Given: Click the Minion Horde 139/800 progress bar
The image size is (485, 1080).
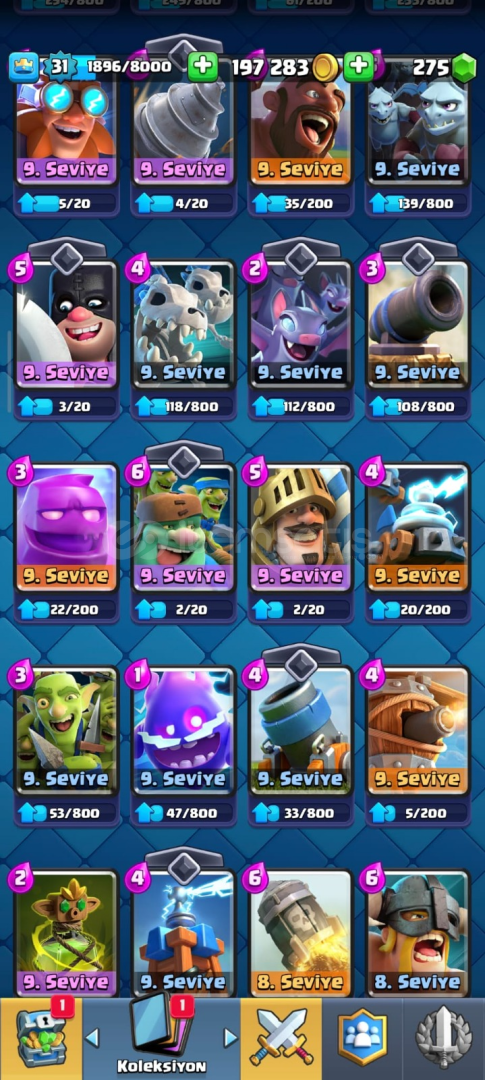Looking at the screenshot, I should [x=418, y=202].
